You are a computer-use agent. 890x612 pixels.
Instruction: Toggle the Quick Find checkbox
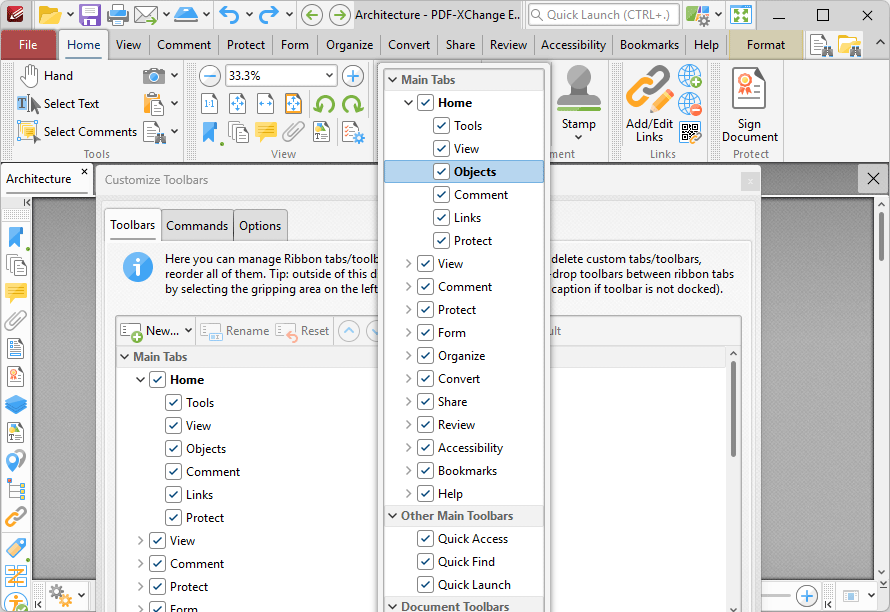[425, 561]
